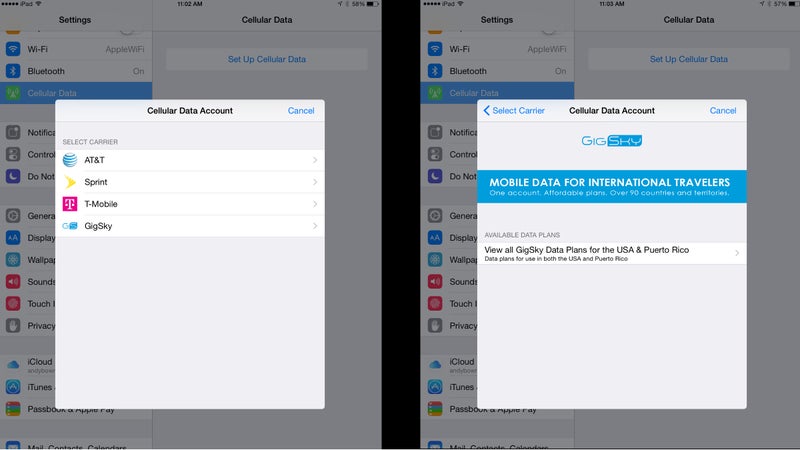View all GigSky Data Plans for USA
The image size is (800, 450).
(x=612, y=253)
